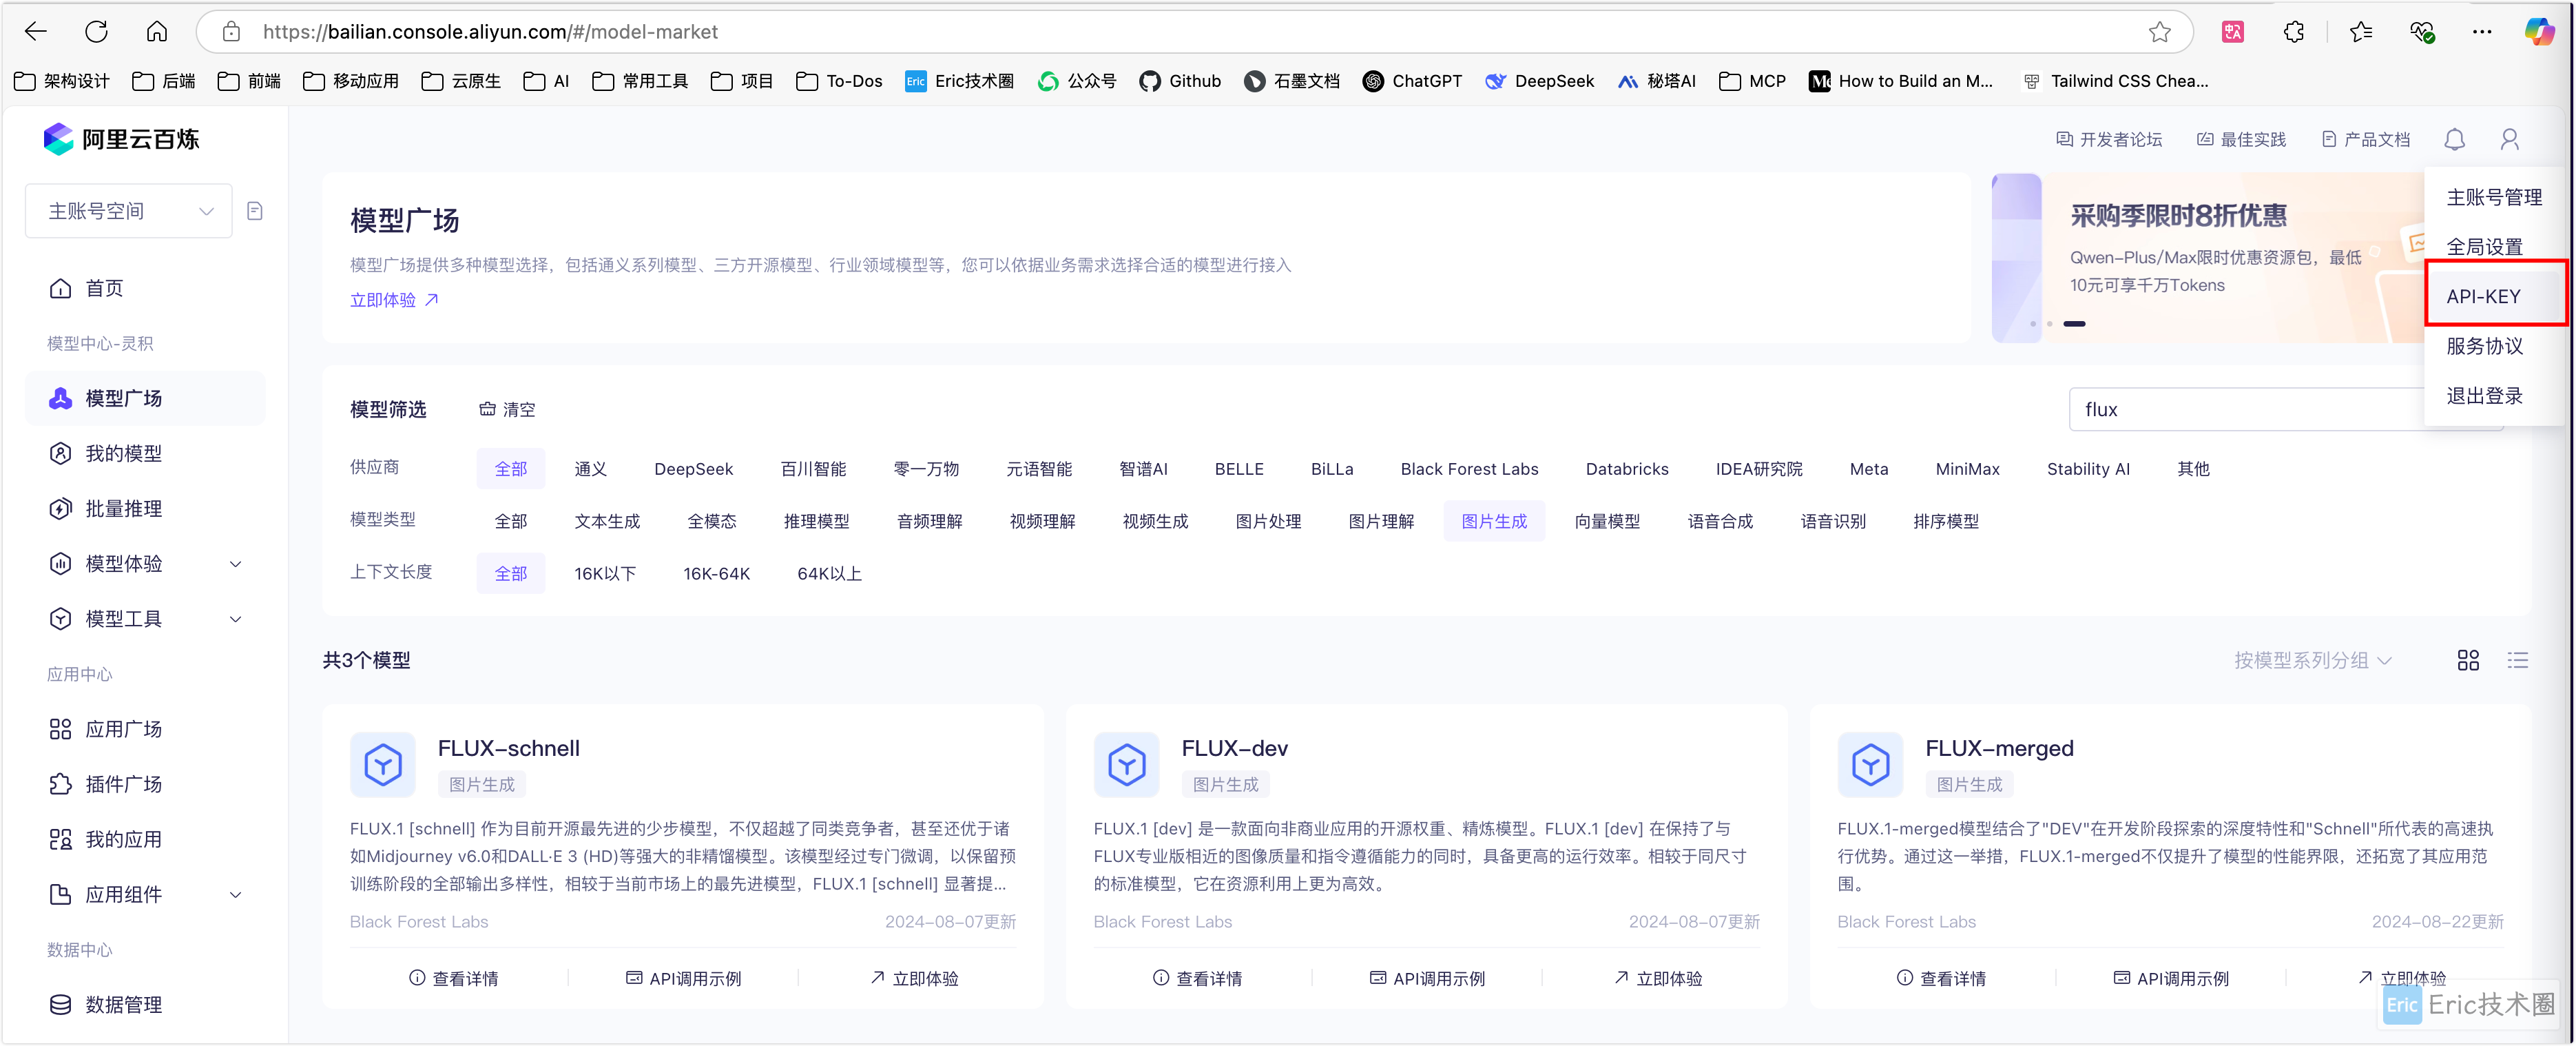Open the Github bookmark
The width and height of the screenshot is (2576, 1046).
coord(1180,81)
